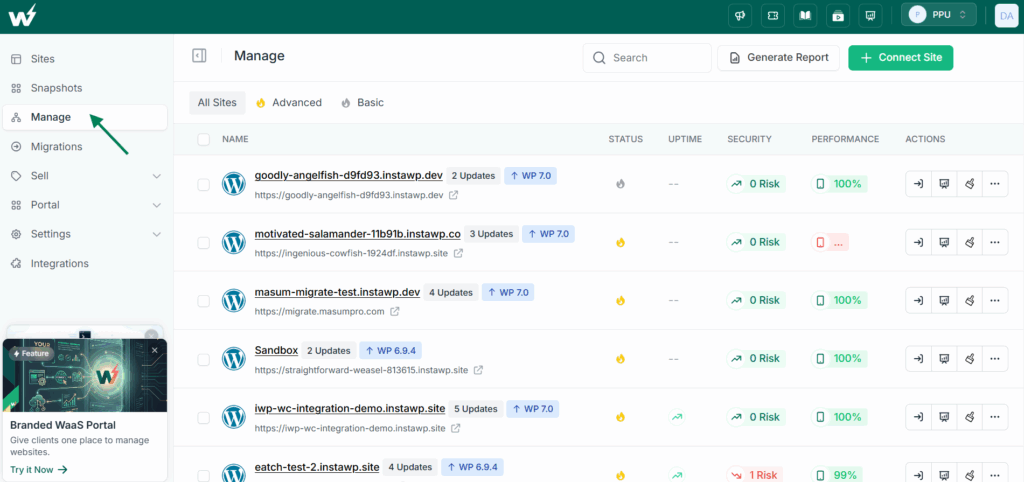
Task: Click uptime chart icon for iwp-wc-integration-demo row
Action: 677,417
